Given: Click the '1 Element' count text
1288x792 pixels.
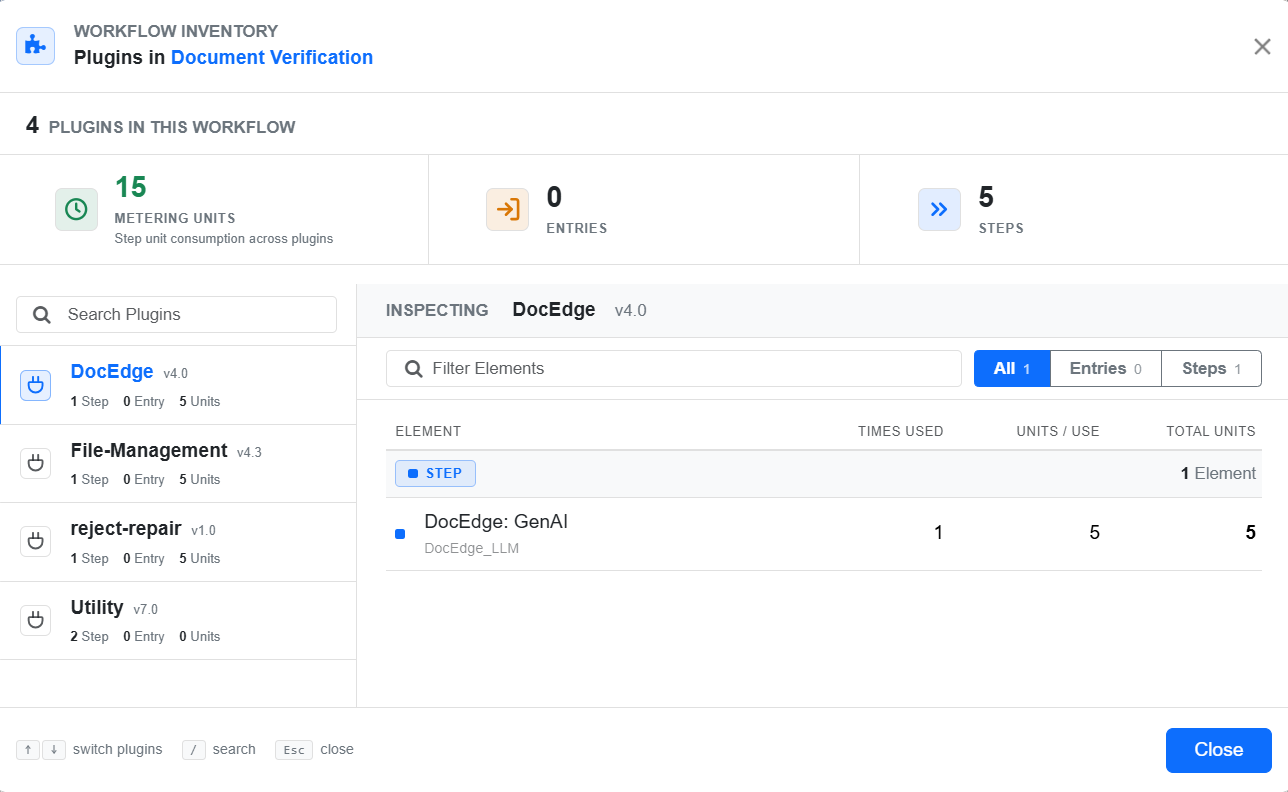Looking at the screenshot, I should pos(1218,473).
